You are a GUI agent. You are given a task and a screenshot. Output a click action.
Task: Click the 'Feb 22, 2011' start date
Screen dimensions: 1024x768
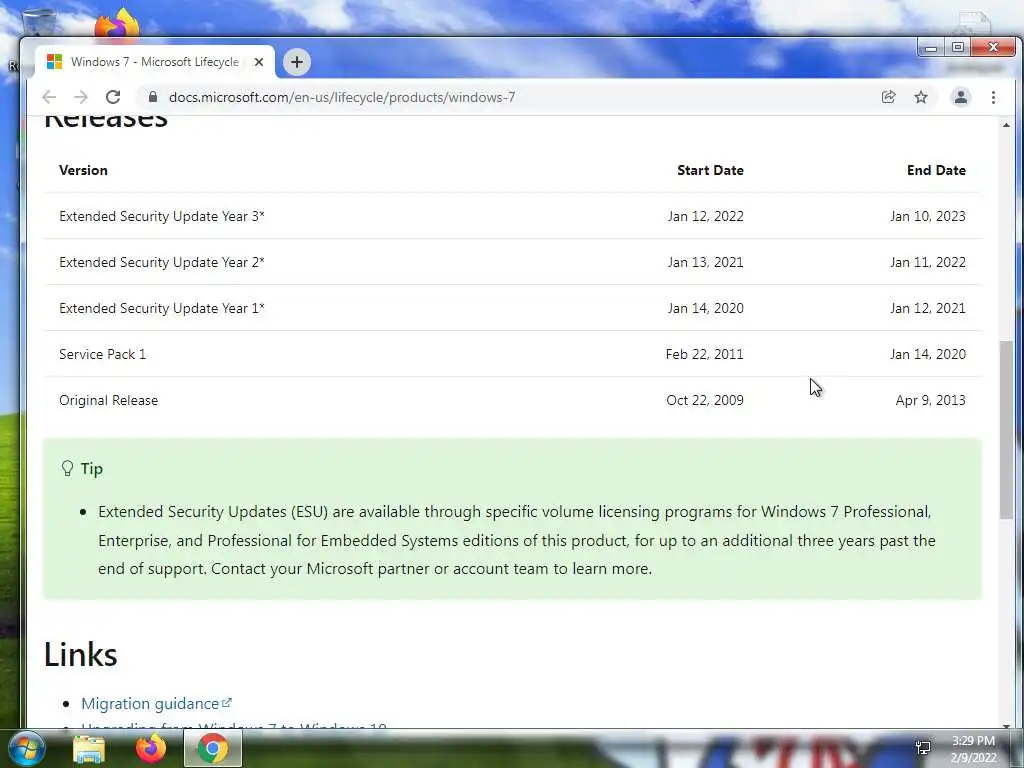click(705, 354)
